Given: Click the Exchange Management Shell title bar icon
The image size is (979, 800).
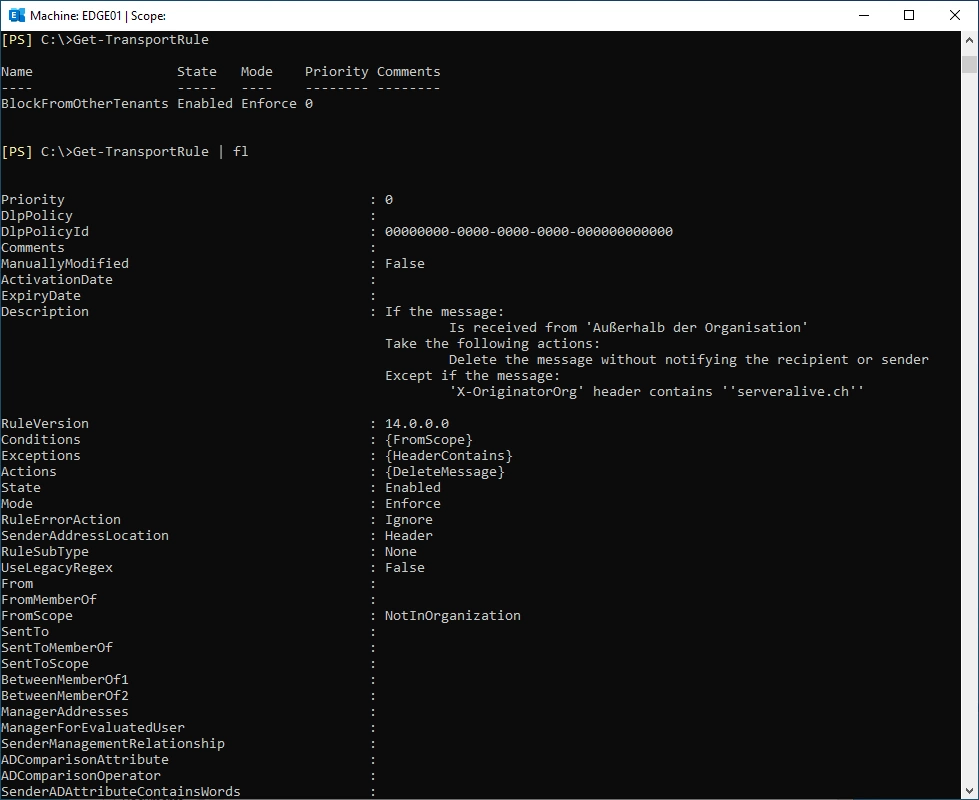Looking at the screenshot, I should click(x=17, y=15).
